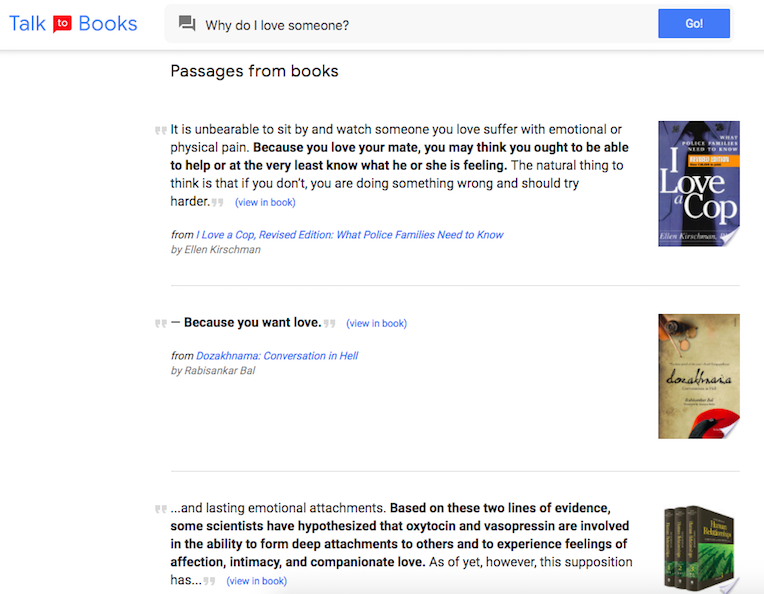Click the "Talk" word in the site logo

27,24
